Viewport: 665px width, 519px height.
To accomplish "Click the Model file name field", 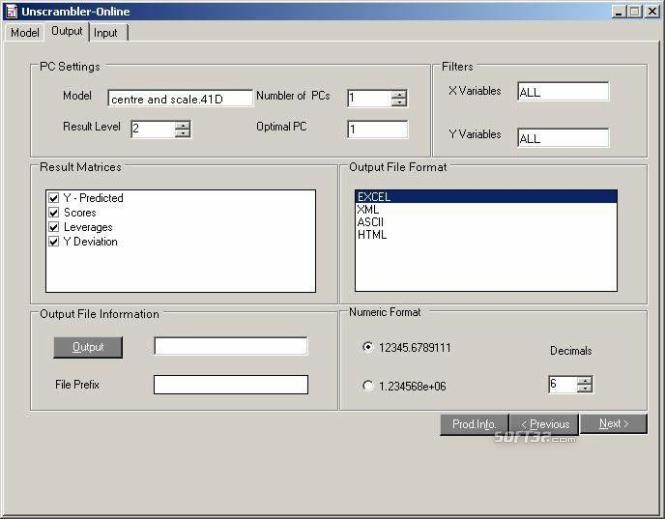I will [180, 99].
